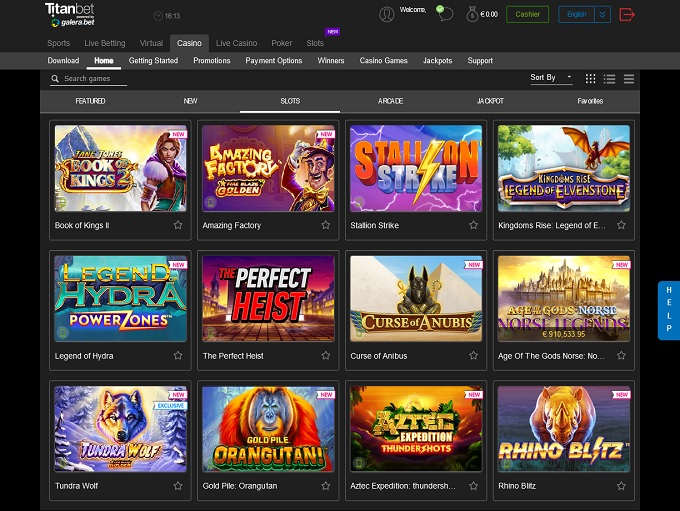Toggle favorite star for Stallion Strike
This screenshot has width=680, height=511.
[473, 225]
